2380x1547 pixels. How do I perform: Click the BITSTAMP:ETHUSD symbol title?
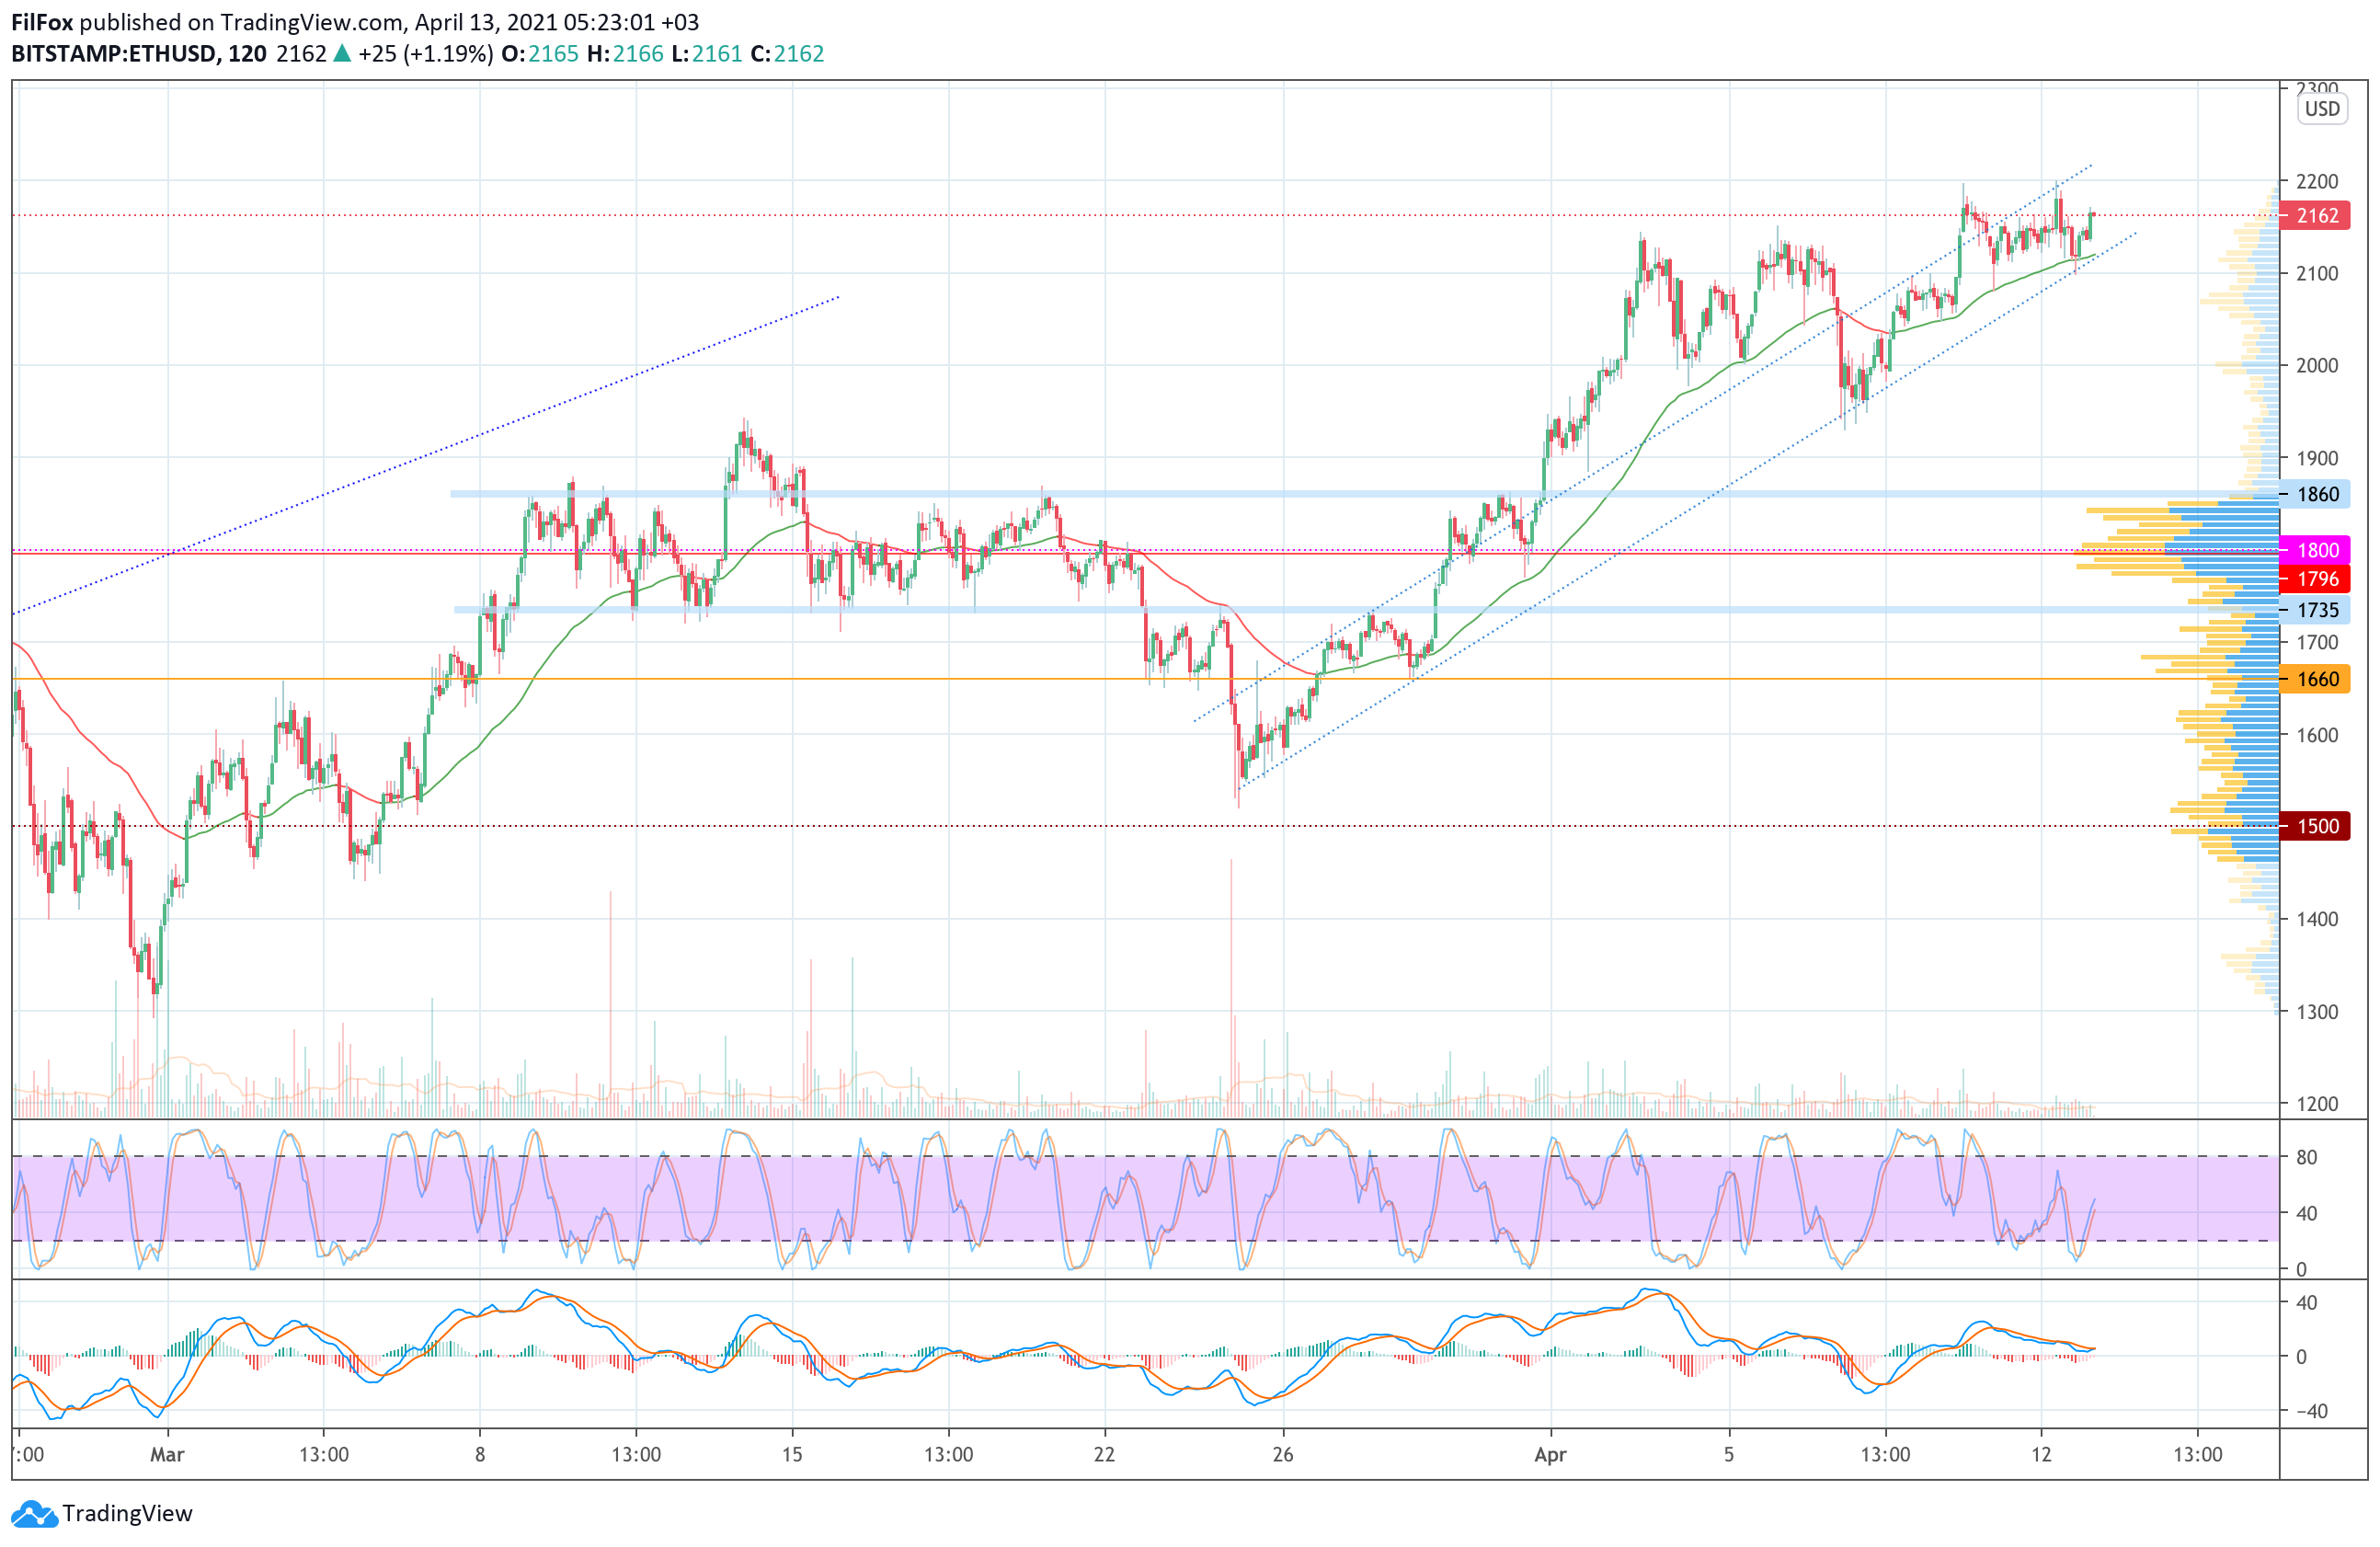pos(115,54)
